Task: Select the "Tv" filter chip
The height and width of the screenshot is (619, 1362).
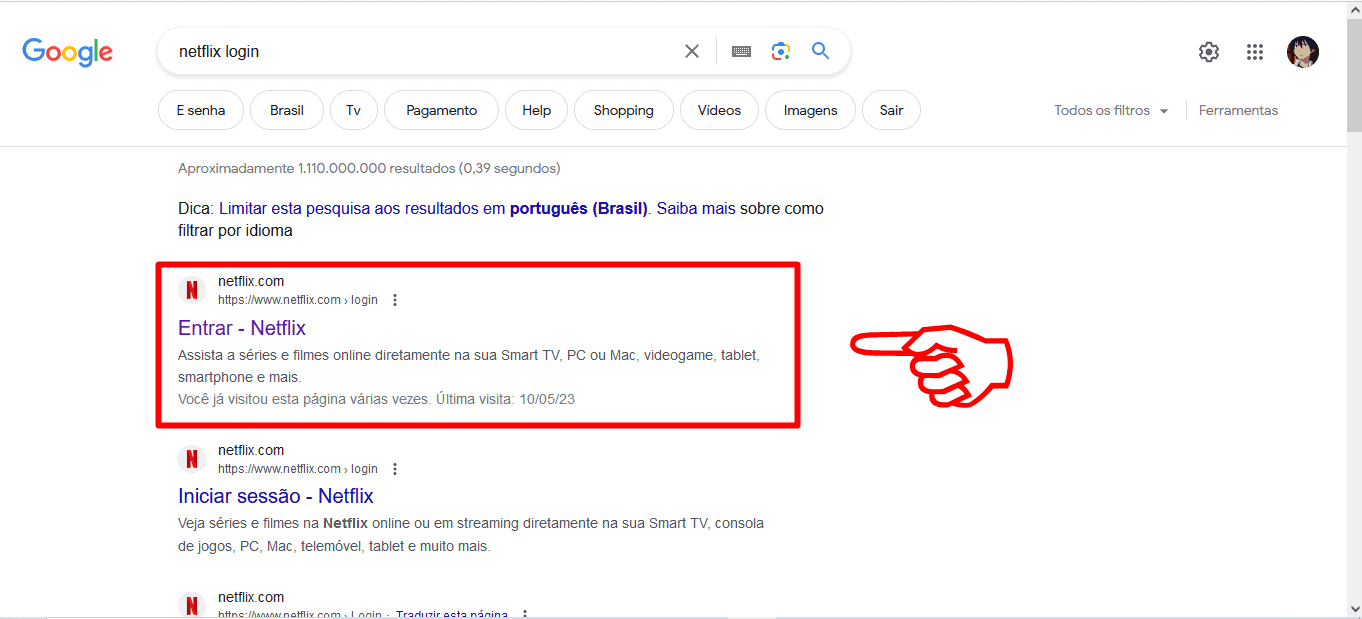Action: [354, 110]
